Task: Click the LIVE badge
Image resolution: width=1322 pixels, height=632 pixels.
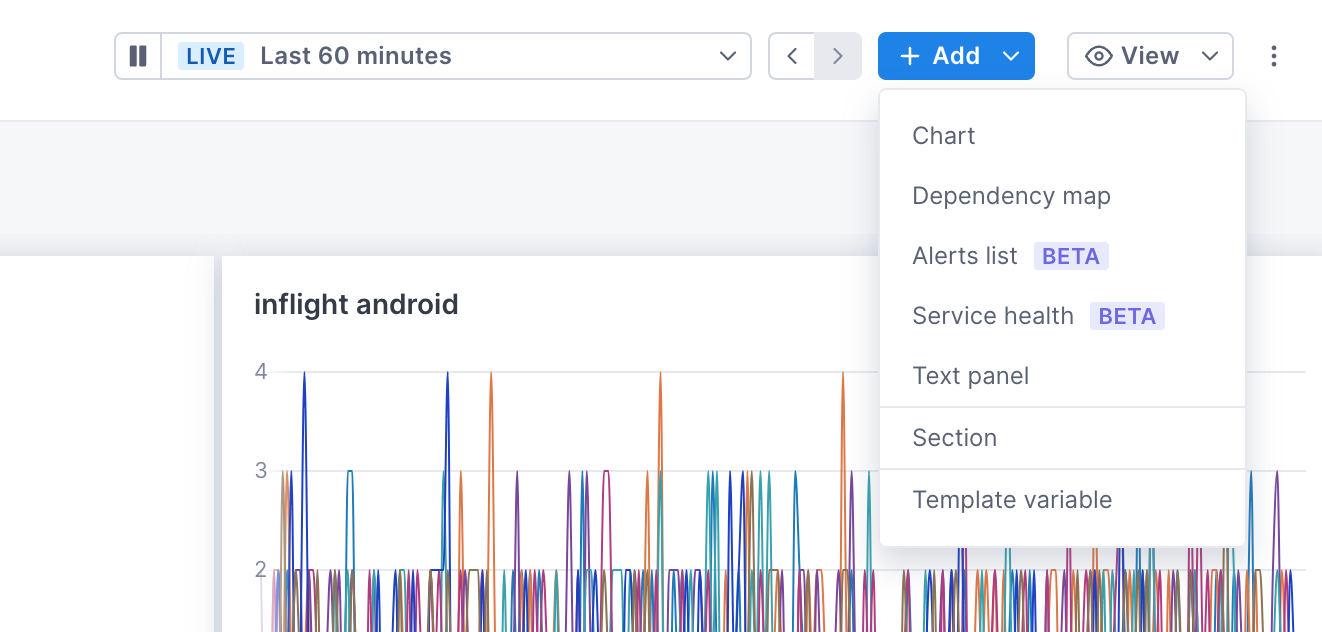Action: (x=211, y=56)
